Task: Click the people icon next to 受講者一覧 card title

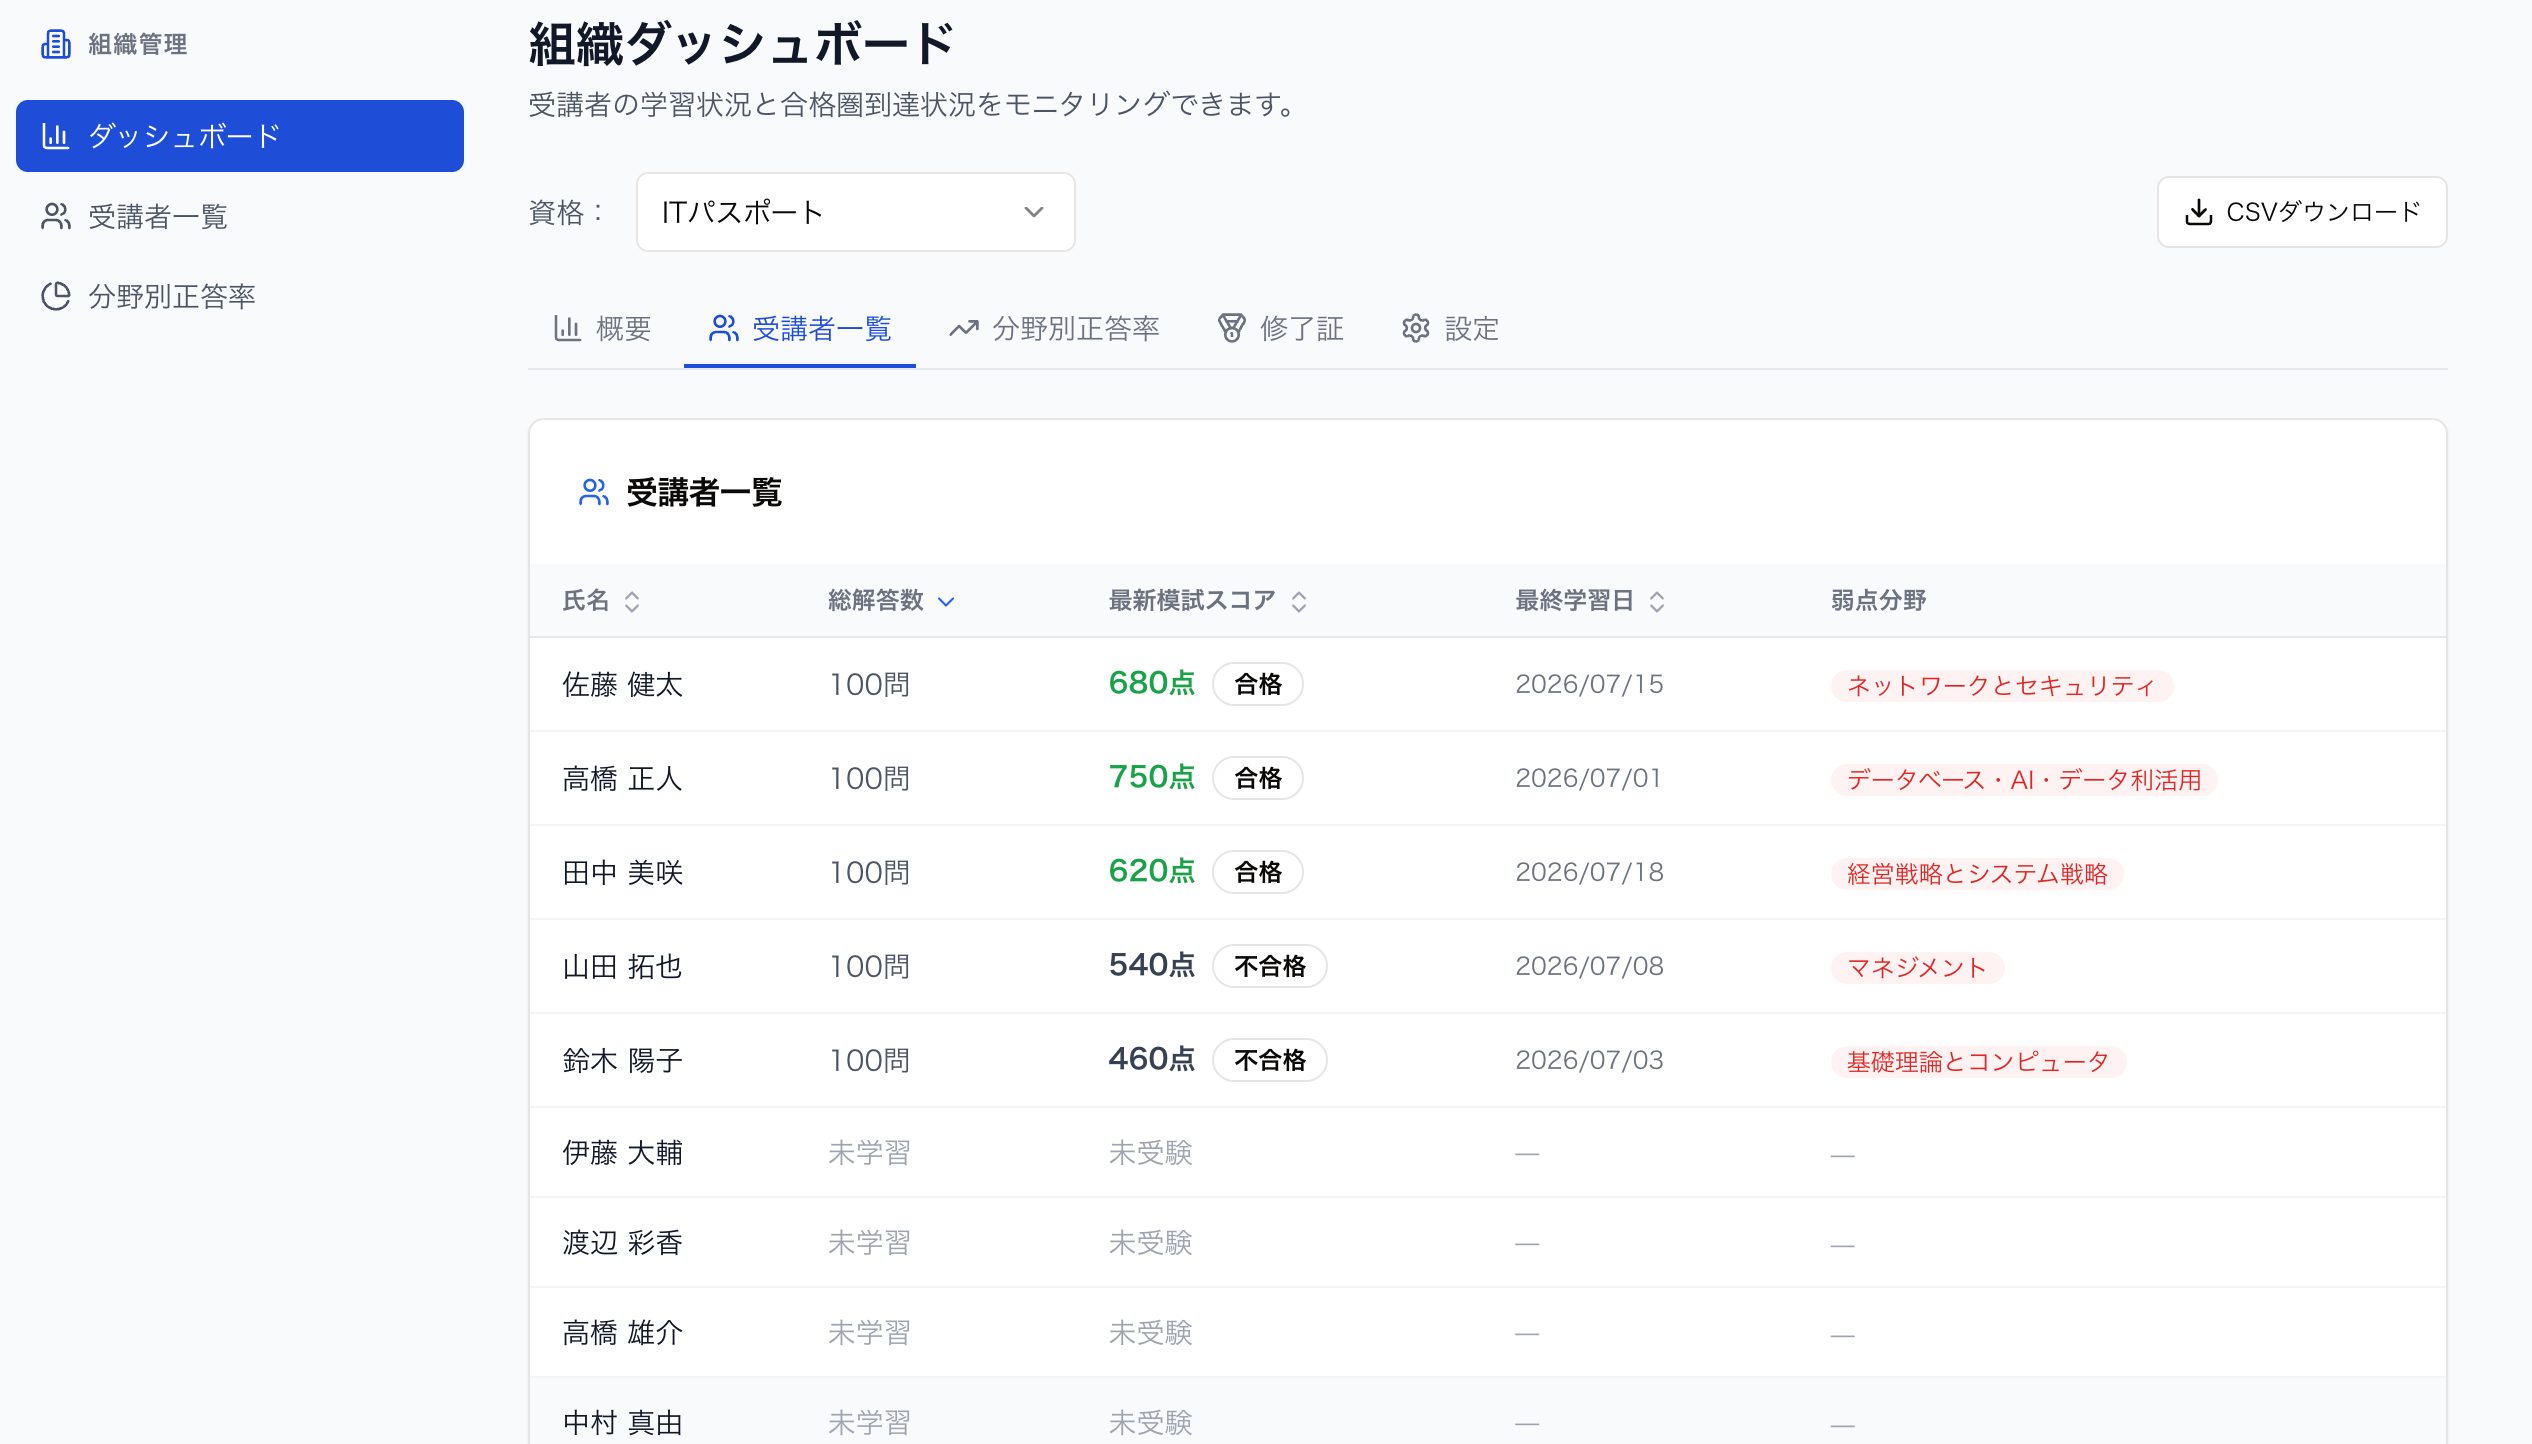Action: pos(594,492)
